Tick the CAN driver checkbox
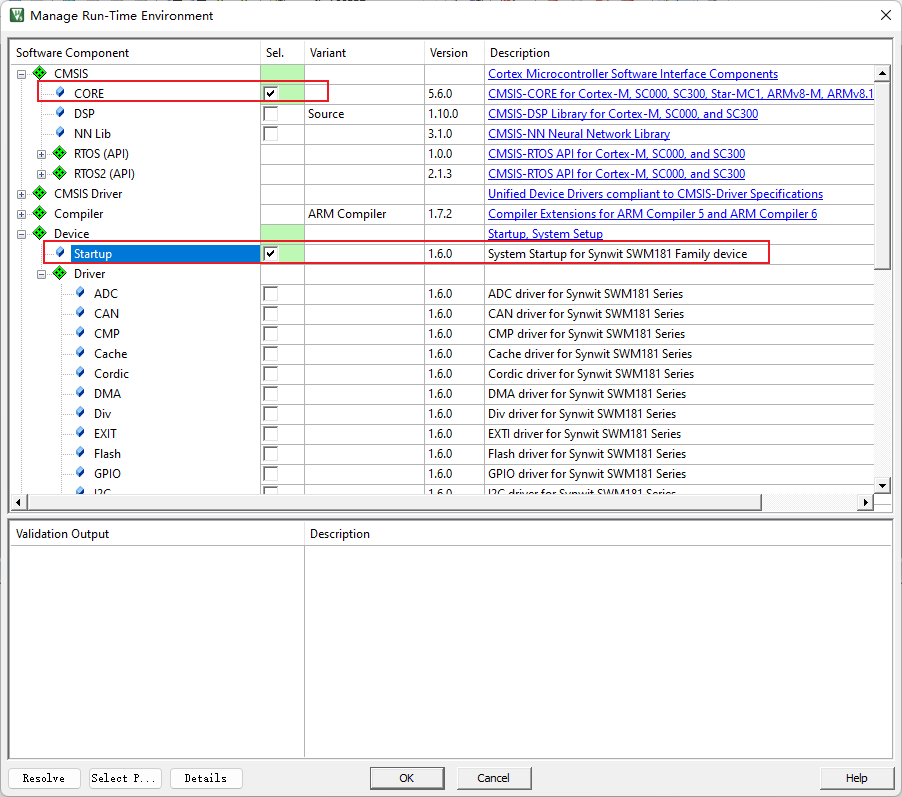 pos(270,314)
